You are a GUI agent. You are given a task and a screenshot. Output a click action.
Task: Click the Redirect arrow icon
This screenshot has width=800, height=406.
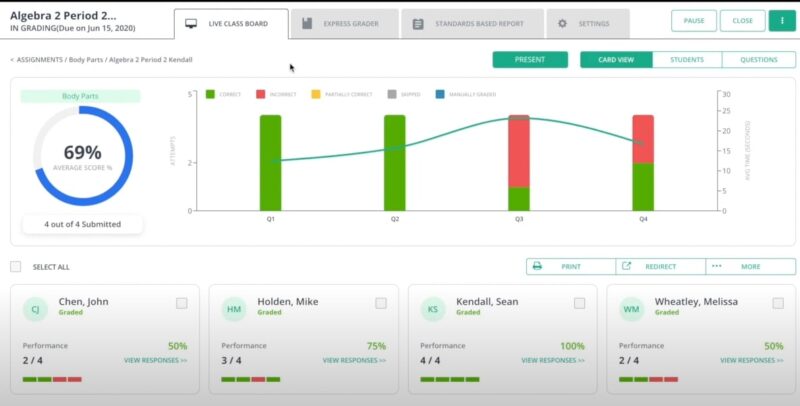pos(627,267)
